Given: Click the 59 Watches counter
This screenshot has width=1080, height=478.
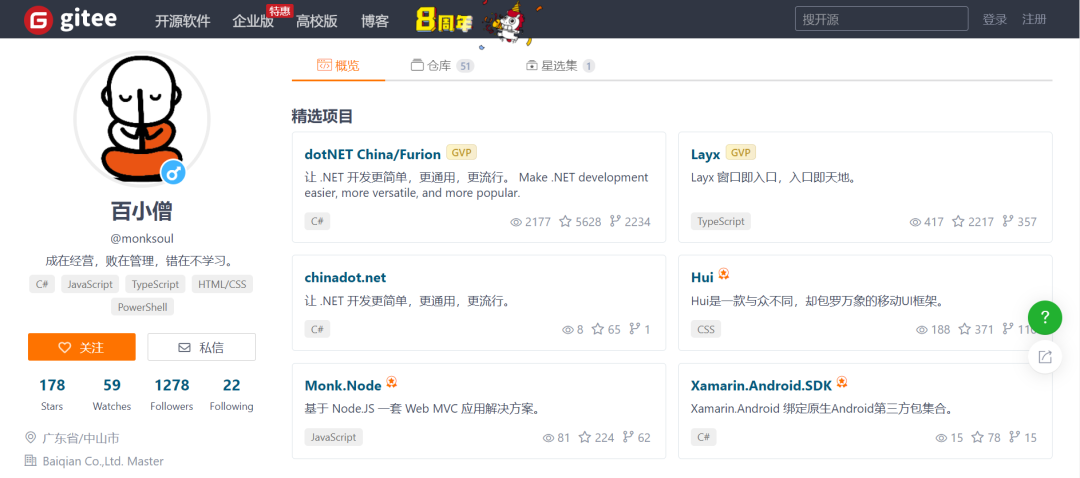Looking at the screenshot, I should coord(112,395).
